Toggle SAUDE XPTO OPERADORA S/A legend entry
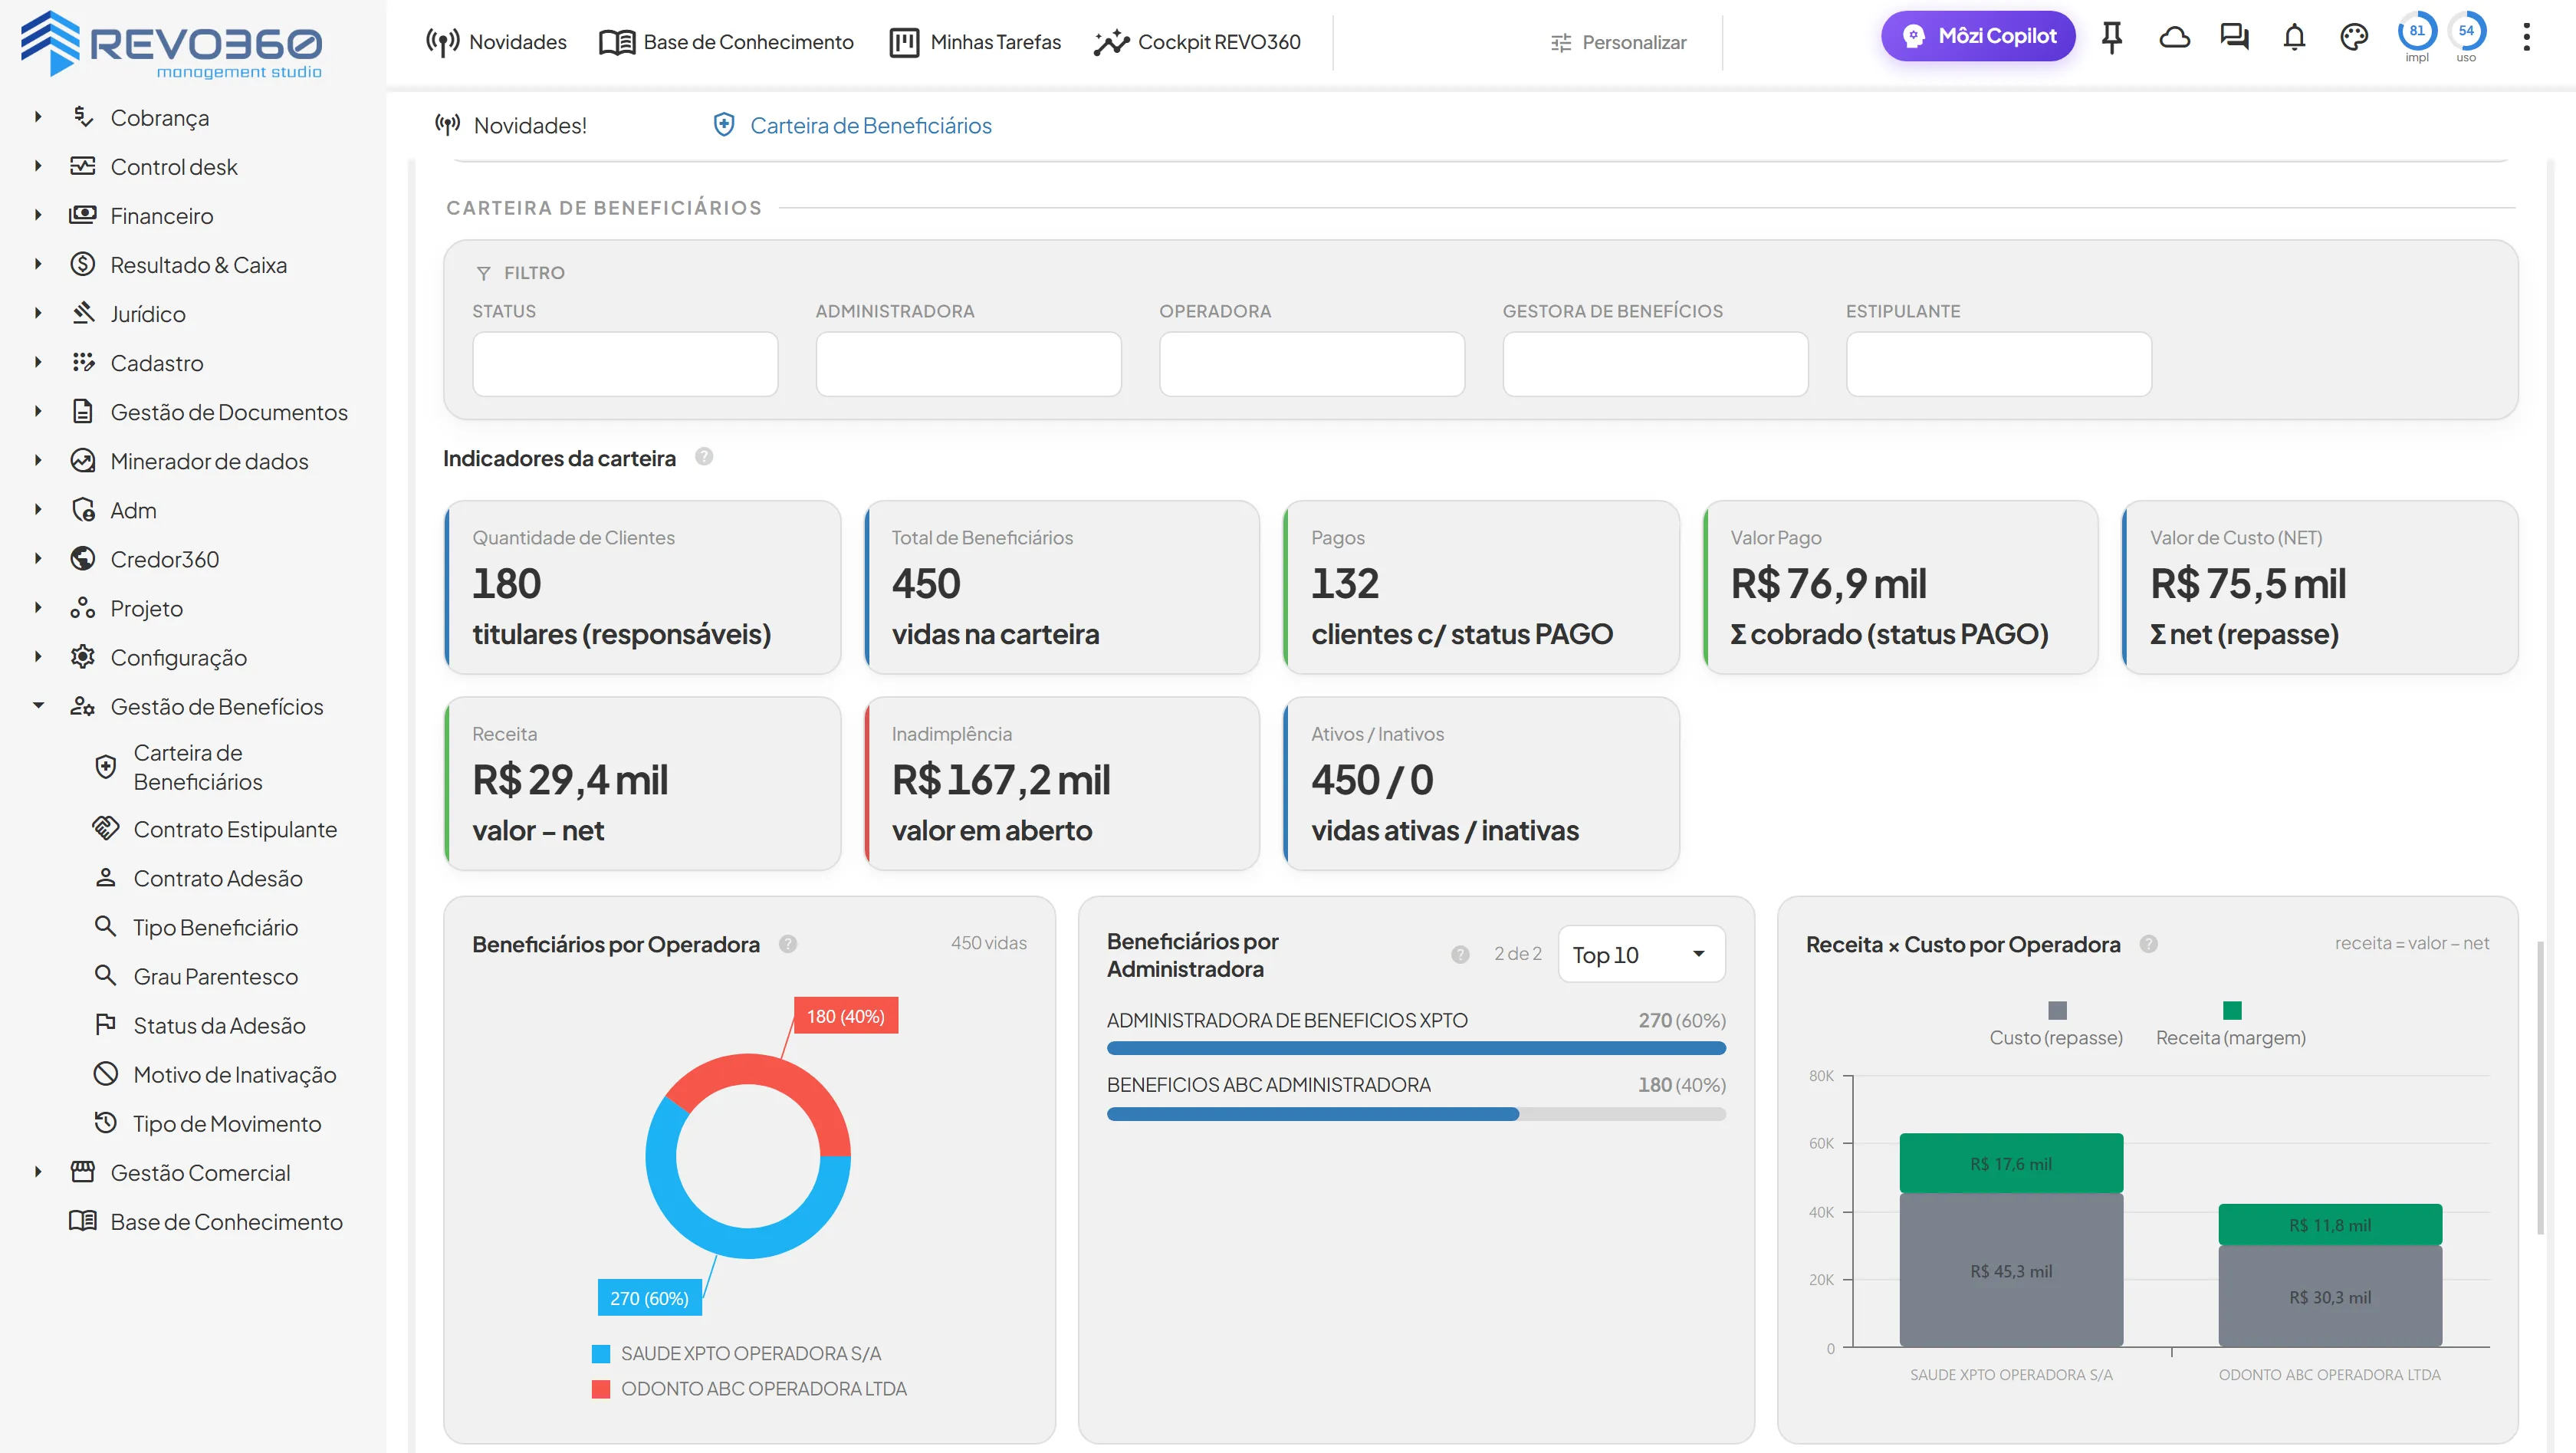Image resolution: width=2576 pixels, height=1453 pixels. [x=737, y=1353]
